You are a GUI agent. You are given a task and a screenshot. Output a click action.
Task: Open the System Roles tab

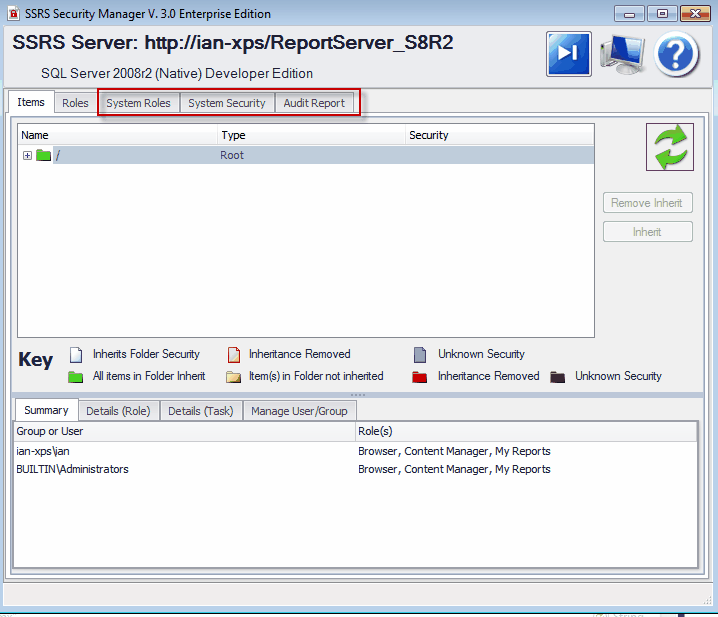click(138, 103)
